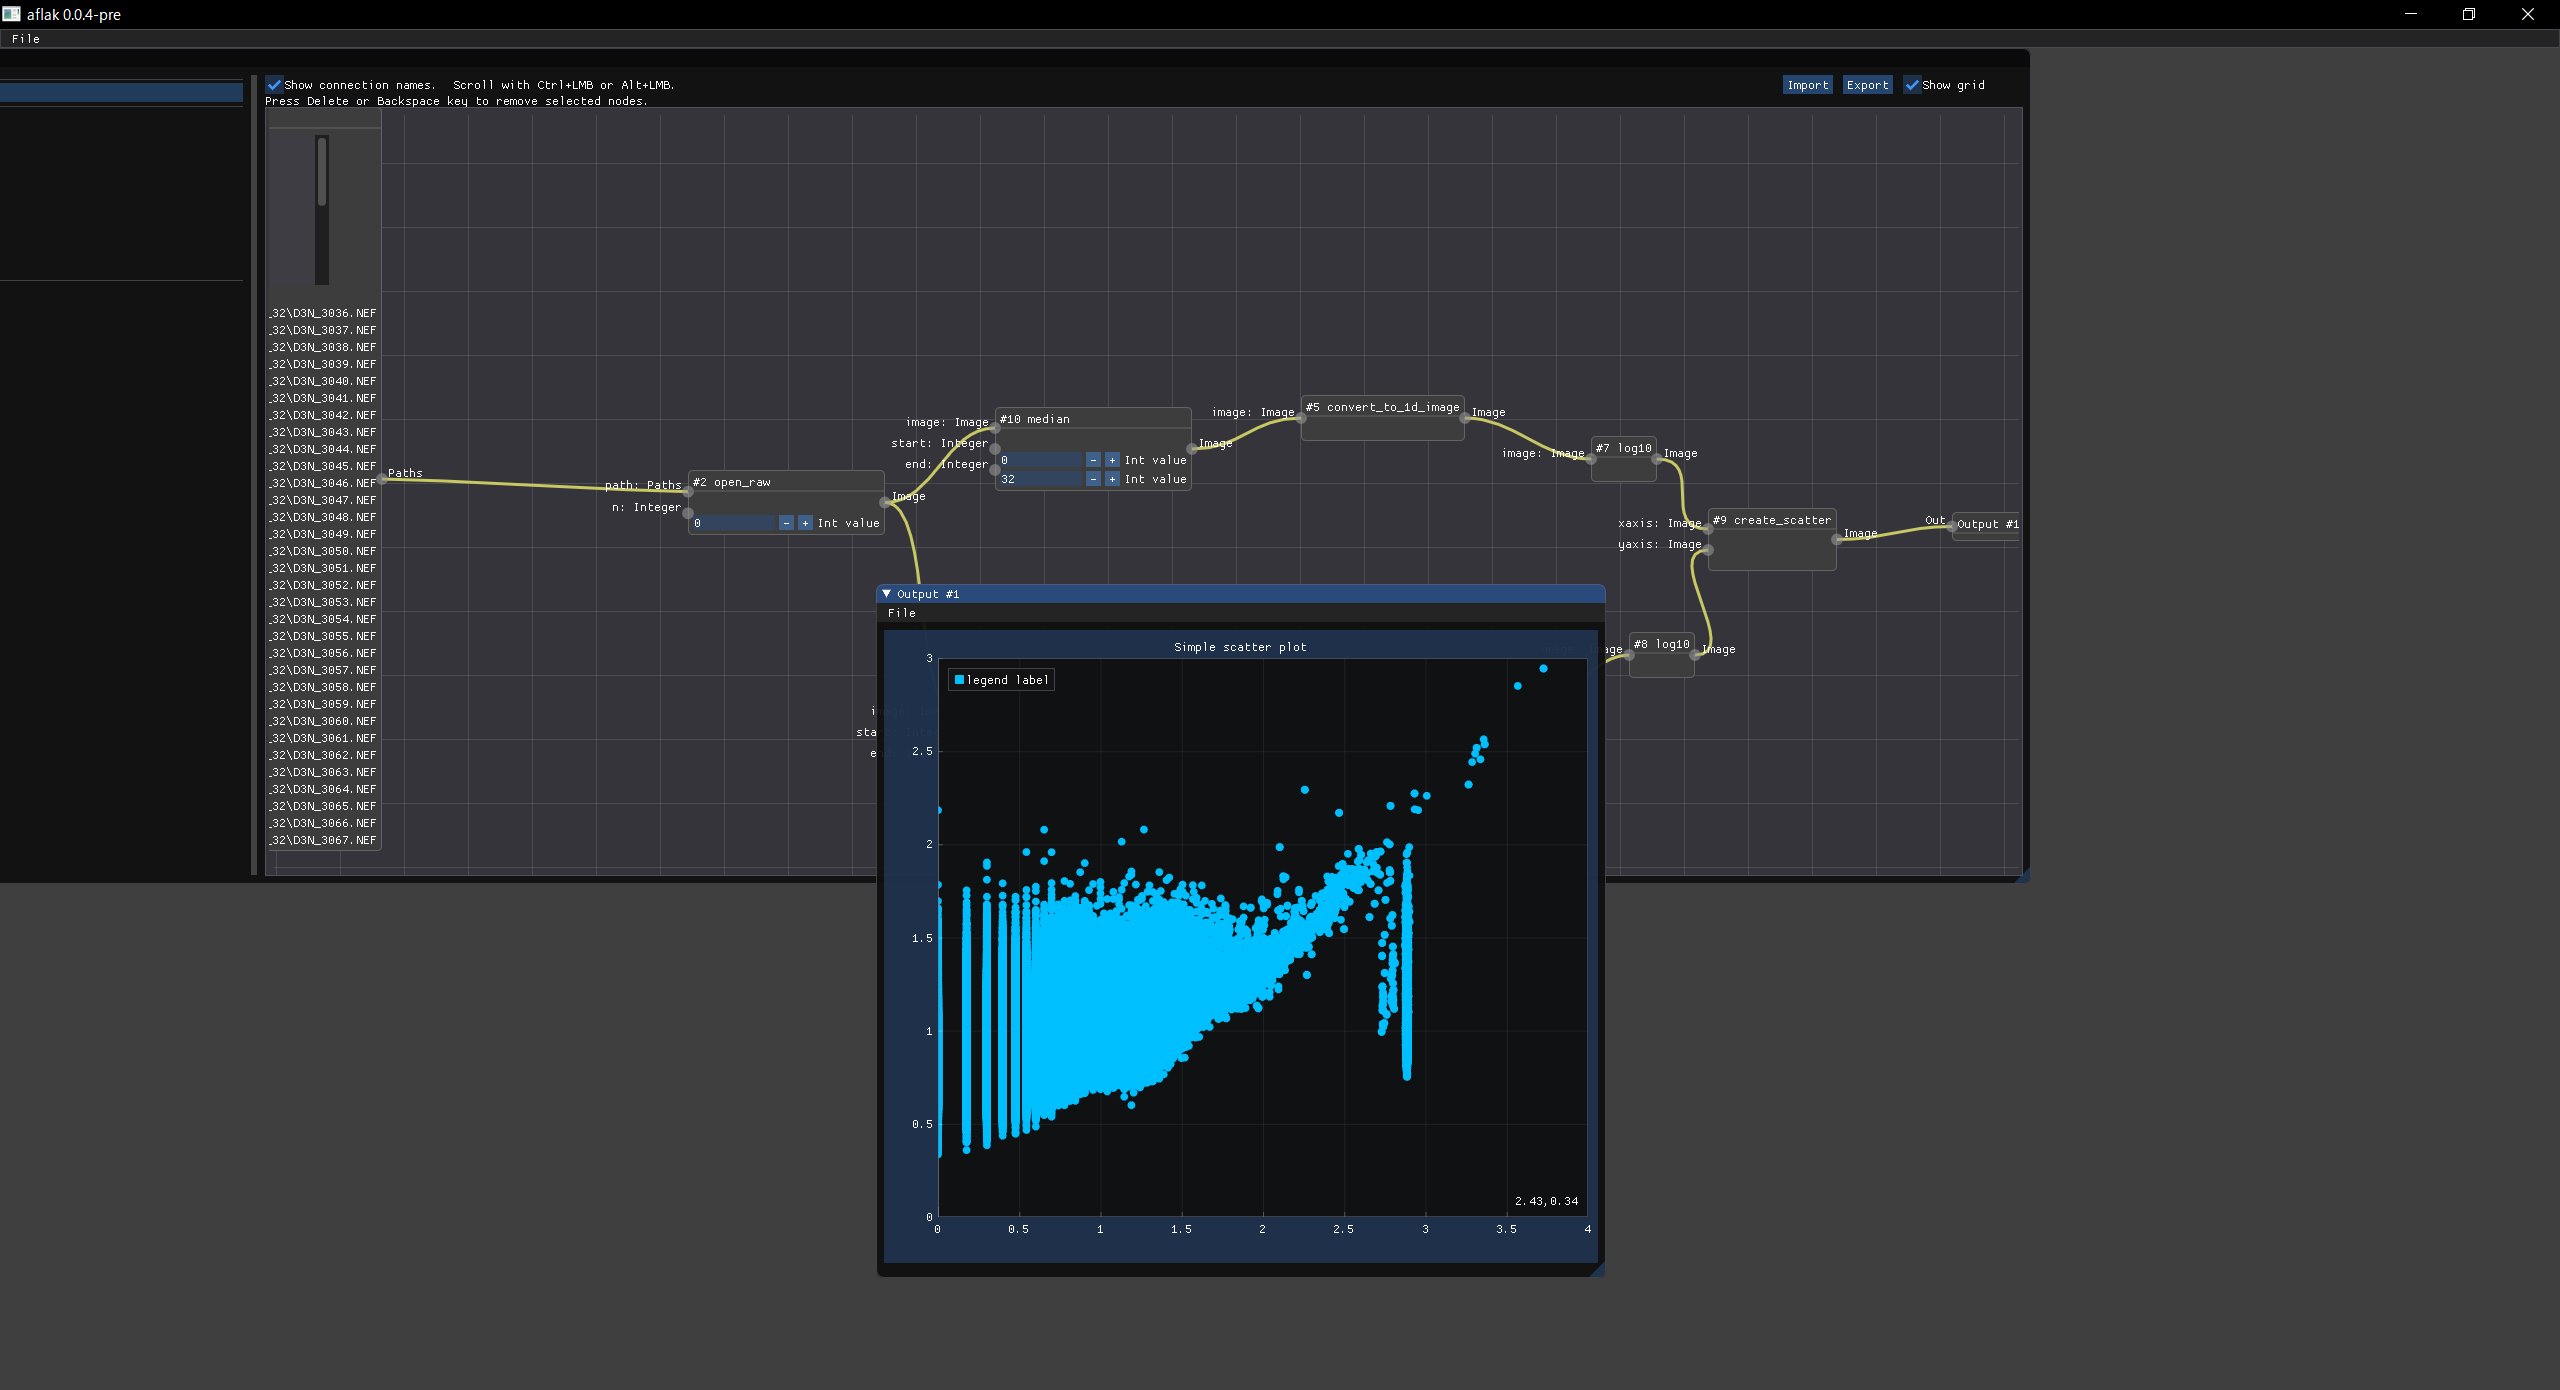Decrement the open_raw n Int value
The image size is (2560, 1390).
[x=786, y=523]
